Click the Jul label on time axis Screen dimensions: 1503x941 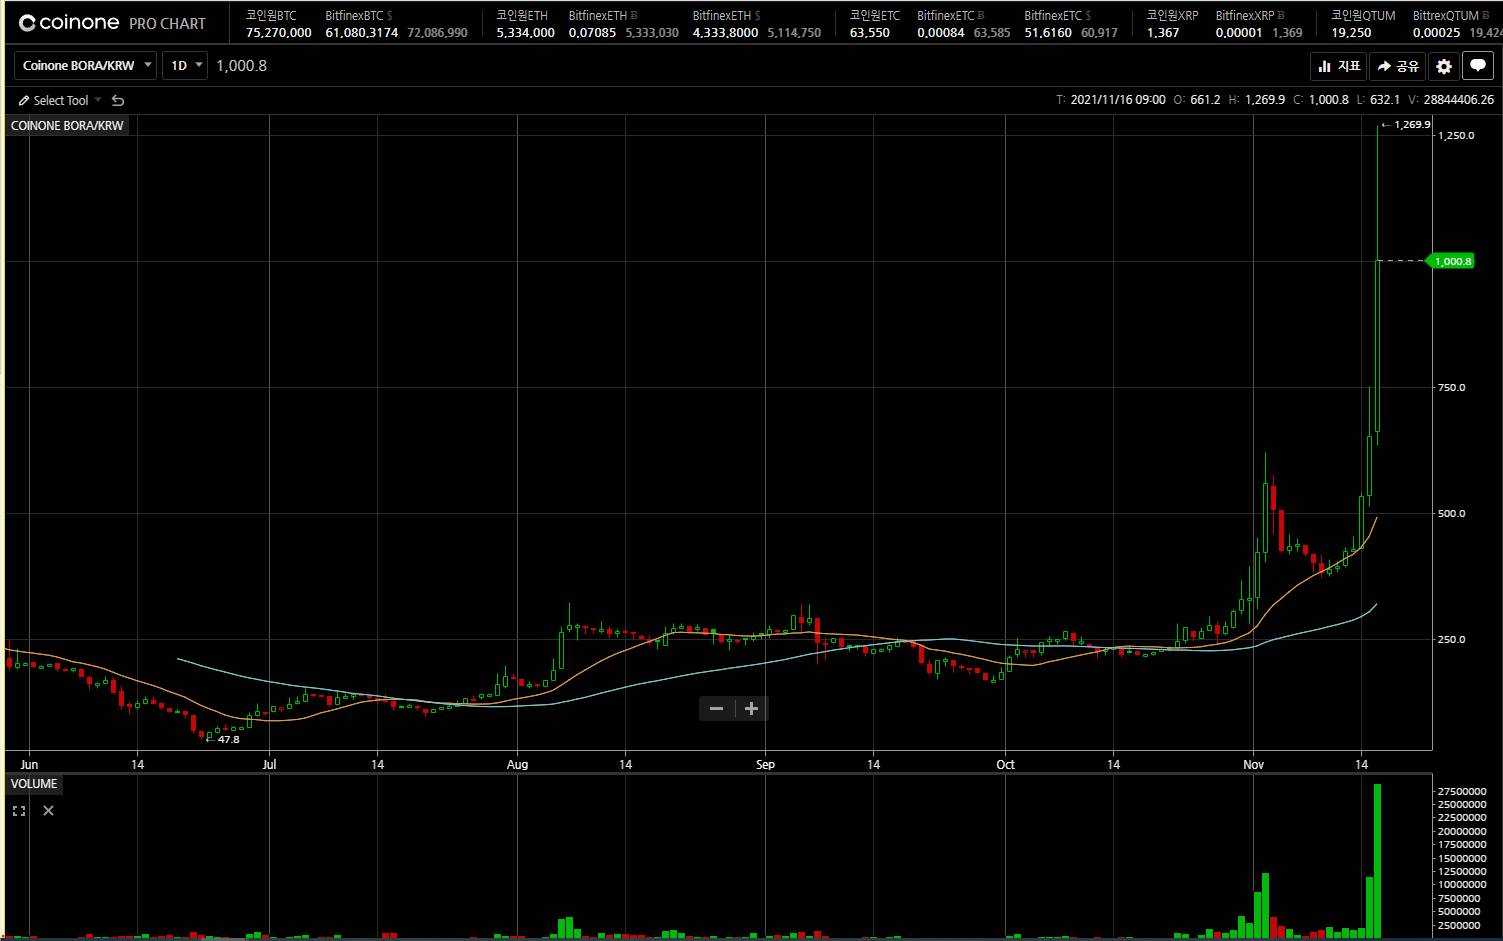269,764
